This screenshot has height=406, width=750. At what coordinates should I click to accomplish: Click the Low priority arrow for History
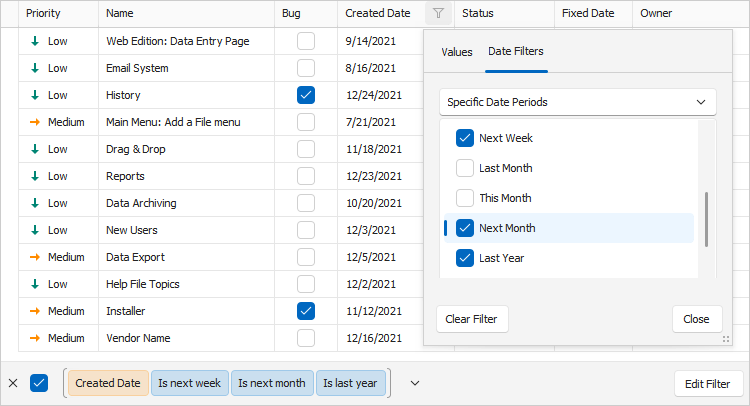35,95
